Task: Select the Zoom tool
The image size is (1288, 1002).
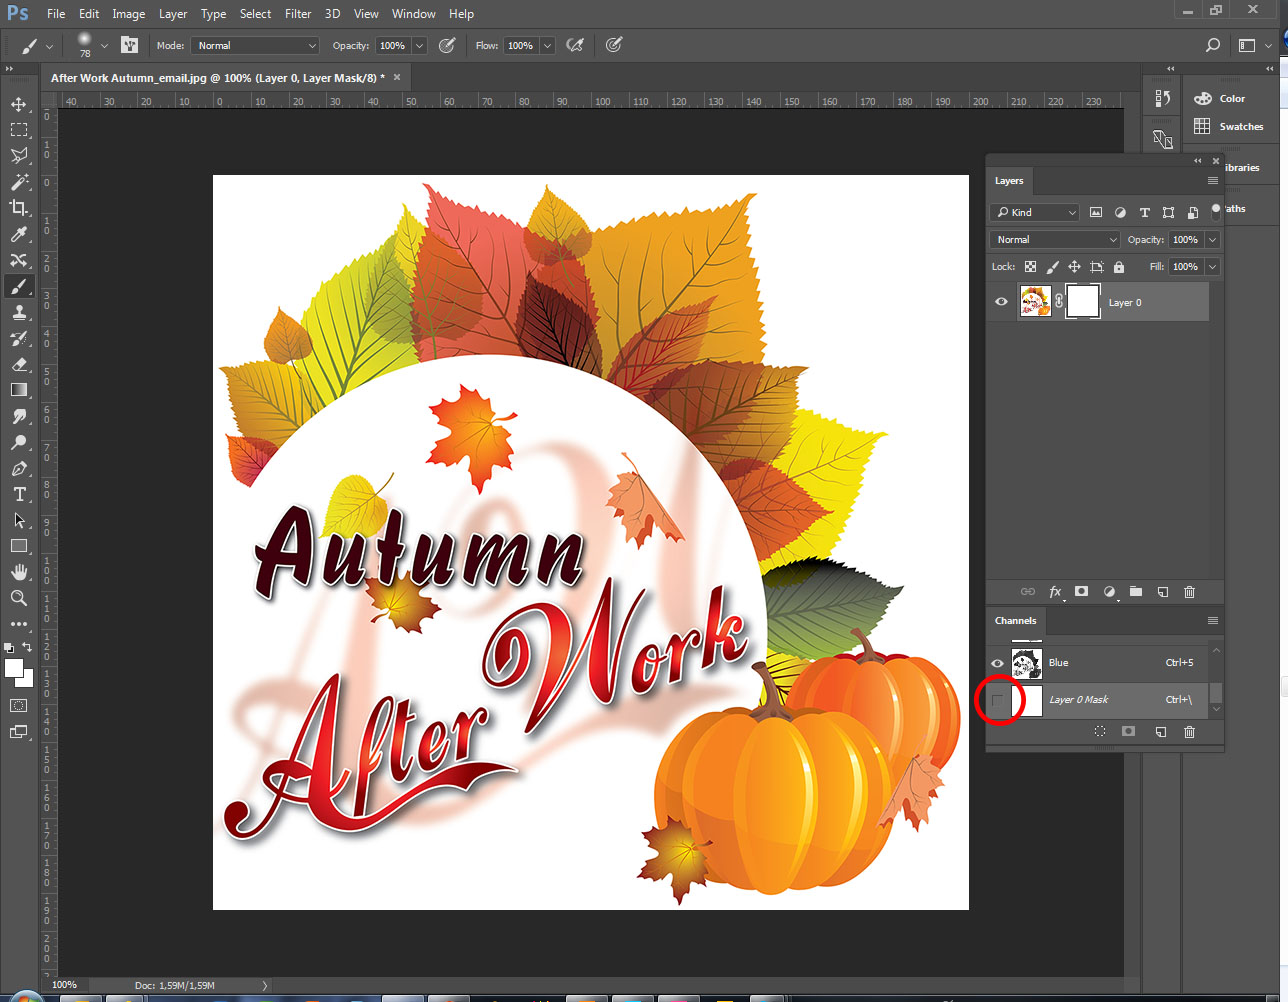Action: click(x=19, y=598)
